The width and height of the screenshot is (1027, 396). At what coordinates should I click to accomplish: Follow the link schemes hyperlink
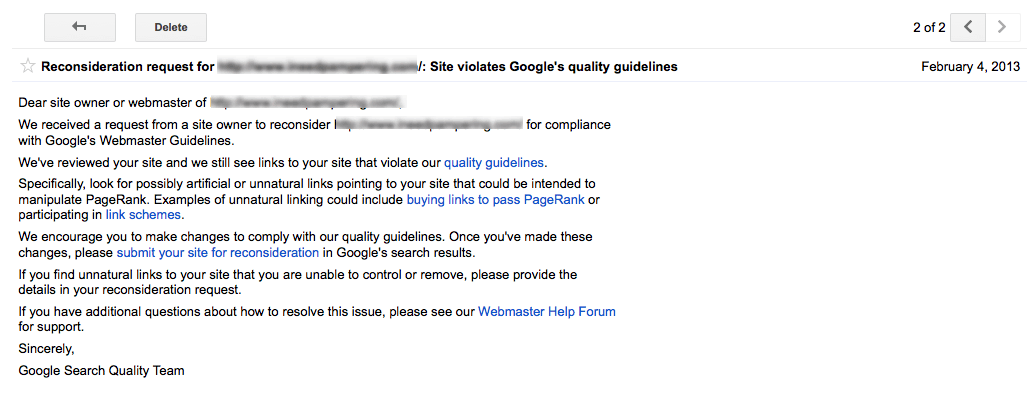[x=143, y=214]
